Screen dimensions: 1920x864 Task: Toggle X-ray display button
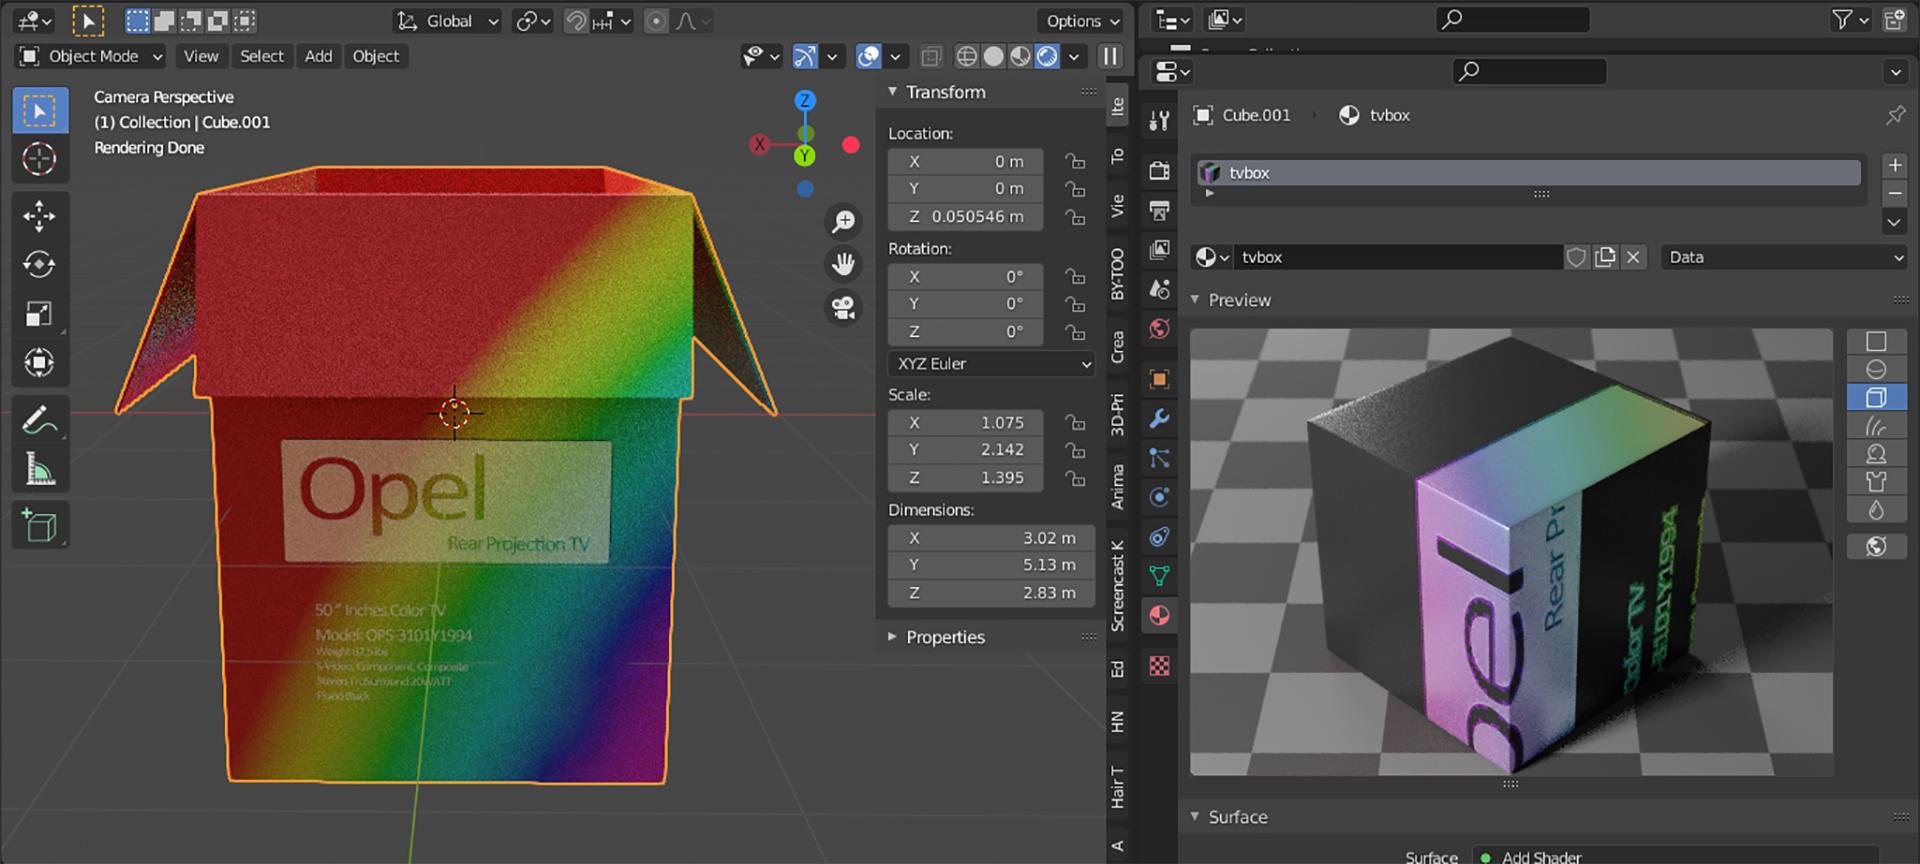(x=930, y=57)
